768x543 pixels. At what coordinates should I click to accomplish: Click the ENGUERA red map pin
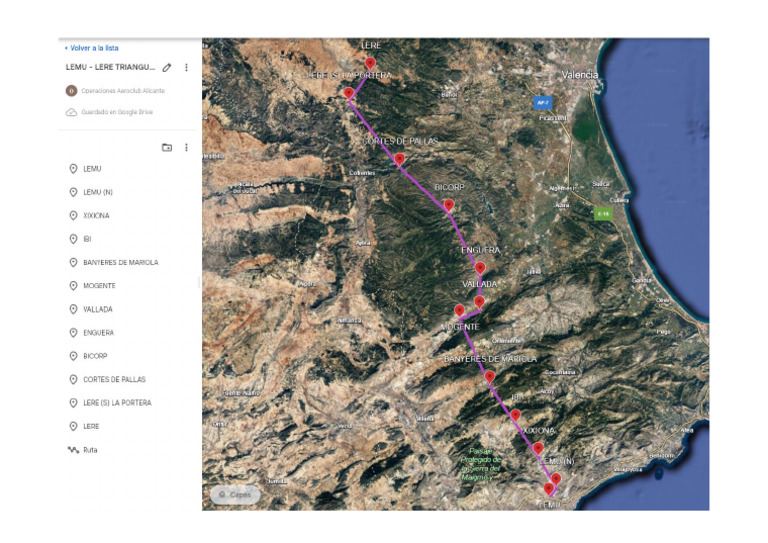[x=480, y=268]
